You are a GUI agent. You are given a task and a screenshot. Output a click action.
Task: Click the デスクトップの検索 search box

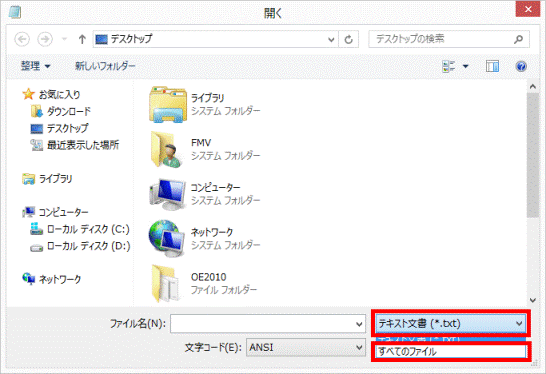449,39
